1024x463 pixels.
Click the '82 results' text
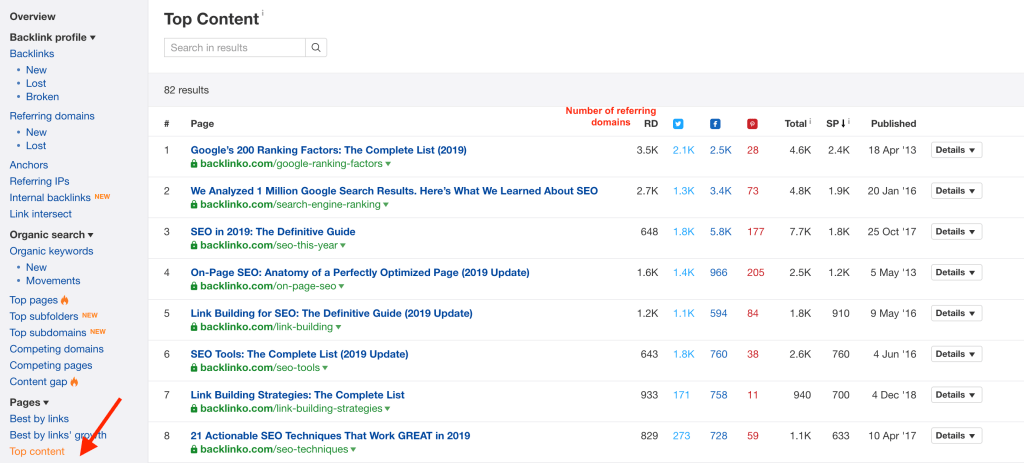click(x=186, y=90)
